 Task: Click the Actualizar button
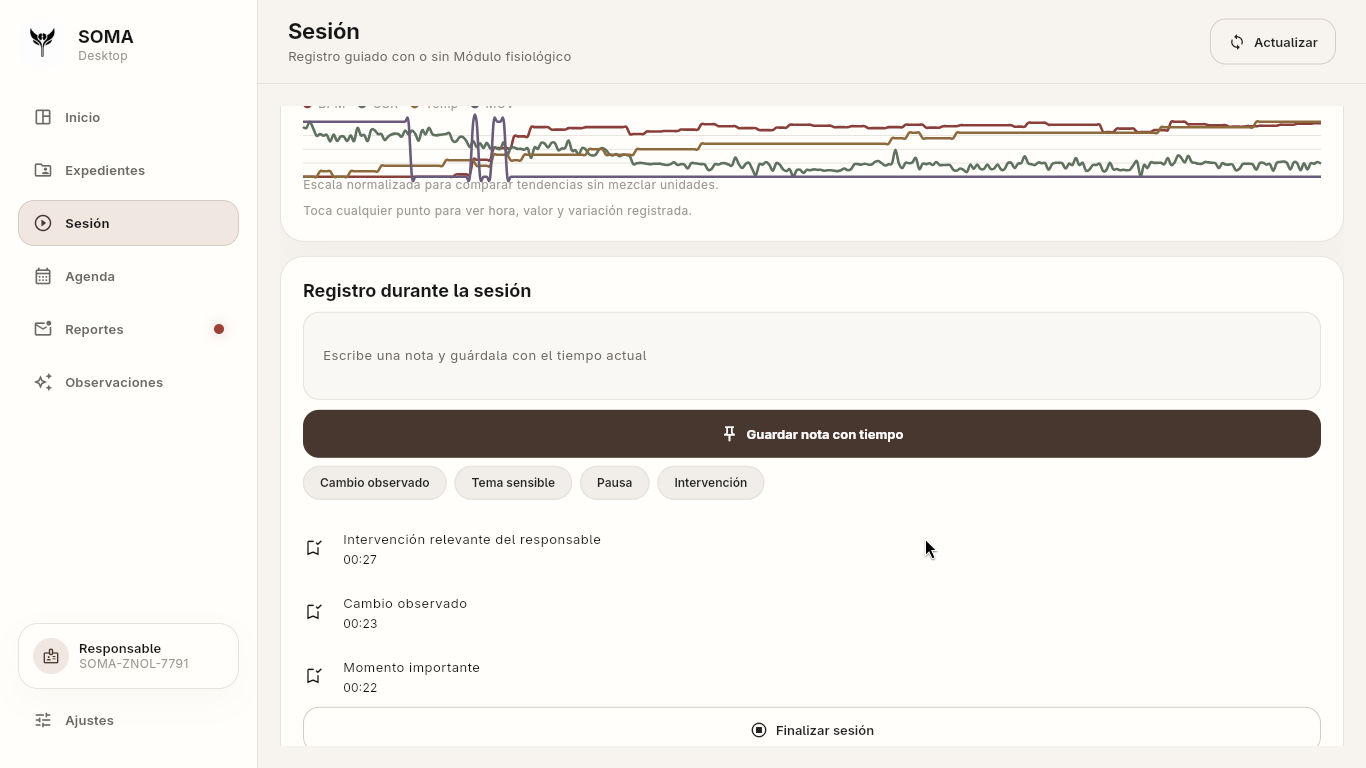[1272, 42]
